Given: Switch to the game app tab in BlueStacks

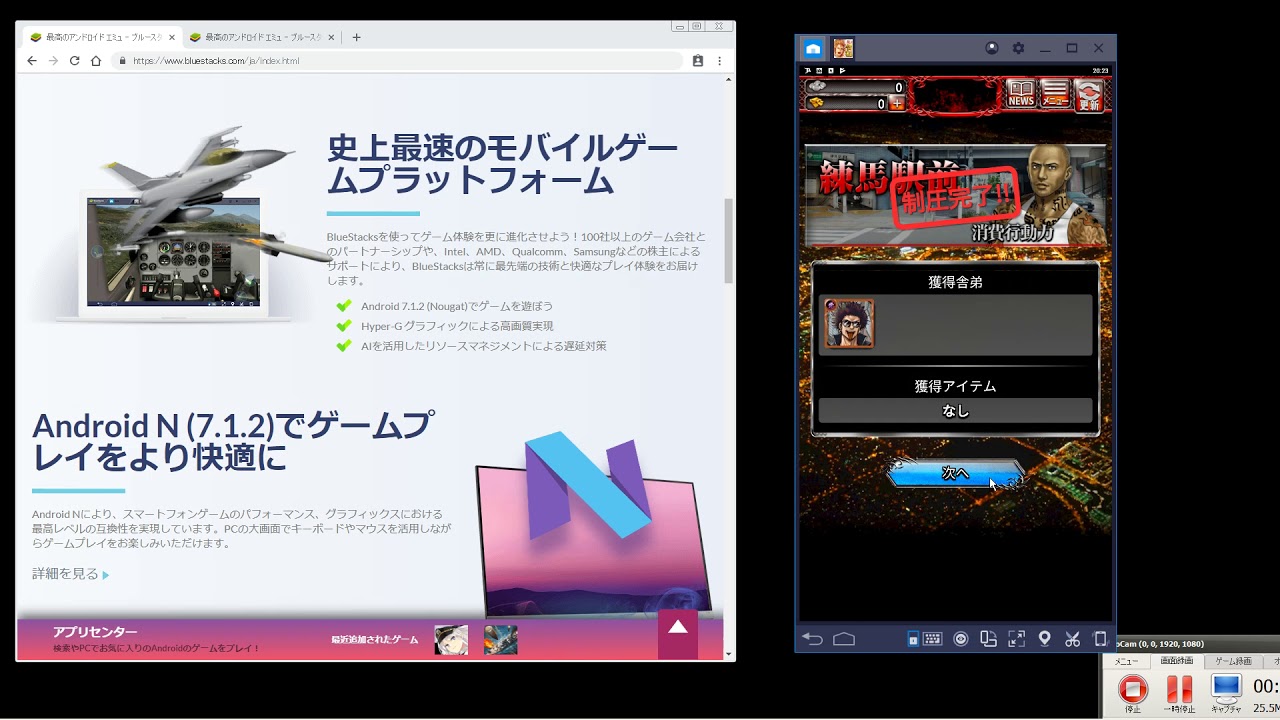Looking at the screenshot, I should pos(843,48).
